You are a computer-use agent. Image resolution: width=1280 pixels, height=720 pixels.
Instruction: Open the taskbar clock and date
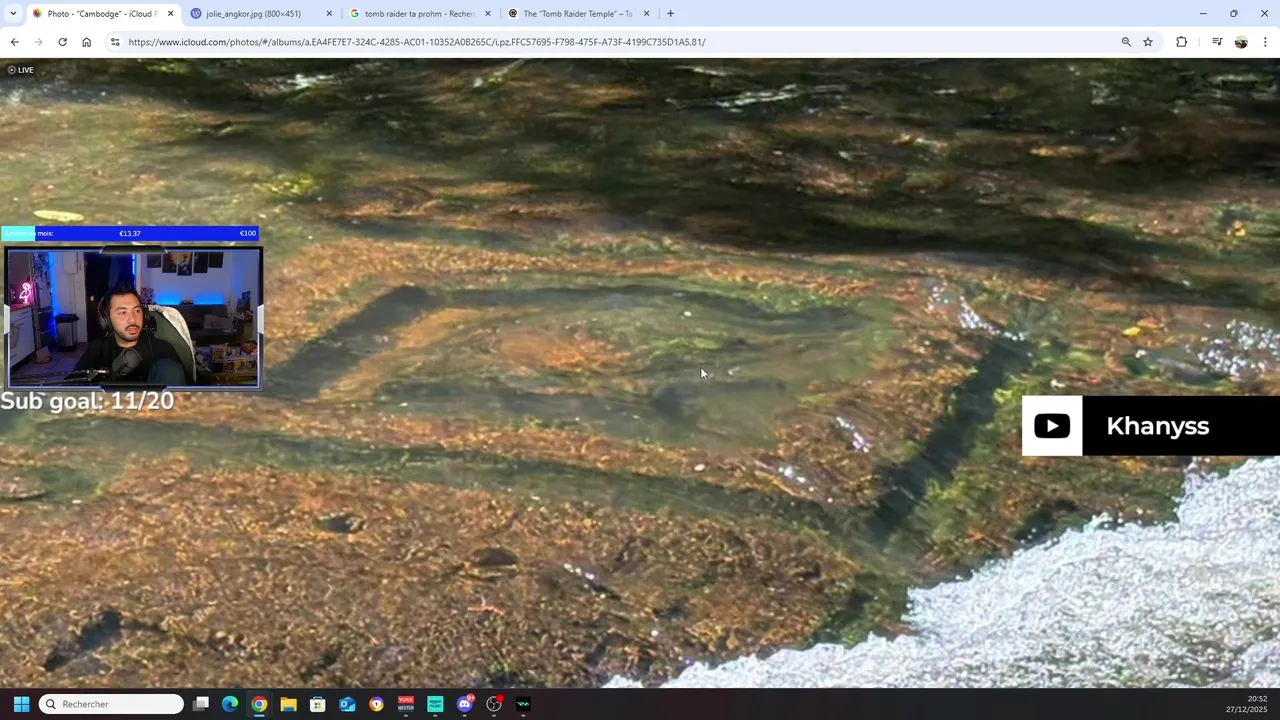pyautogui.click(x=1248, y=704)
